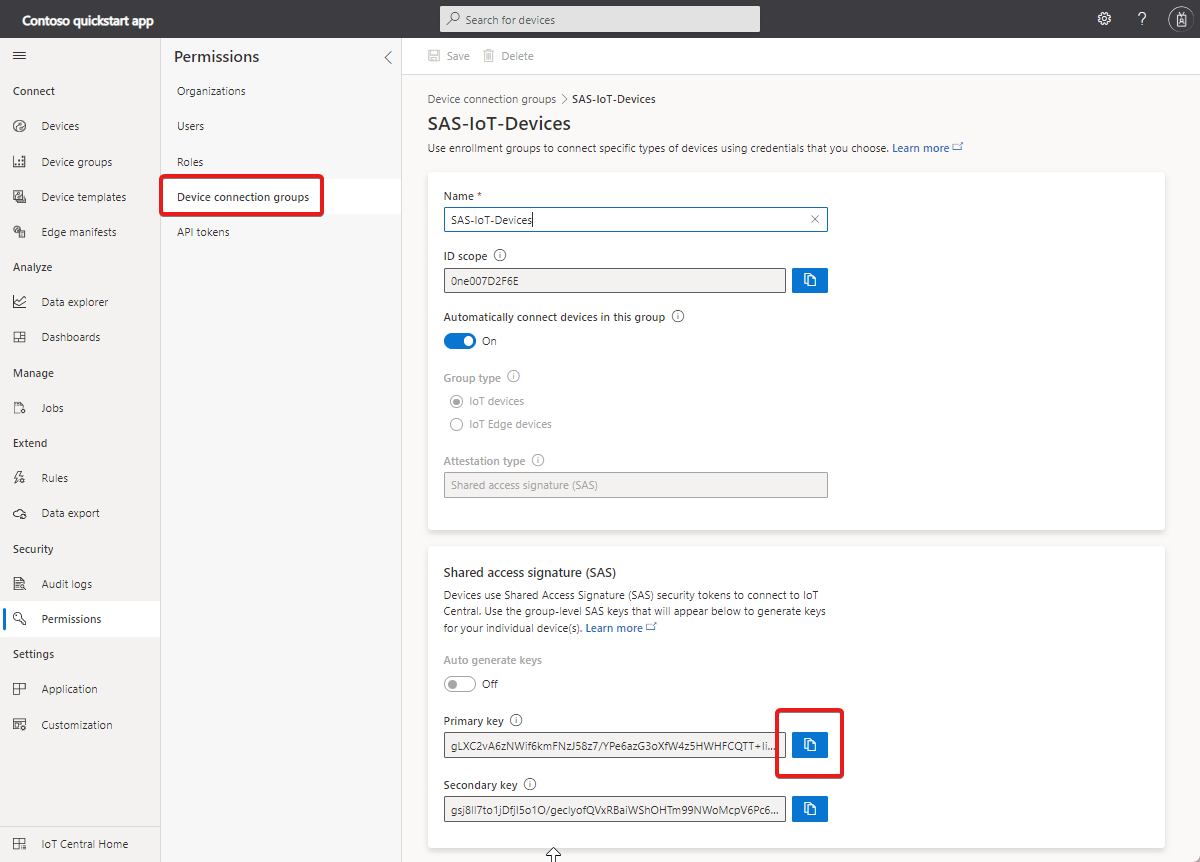Copy the ID scope value
The width and height of the screenshot is (1200, 862).
(x=810, y=281)
